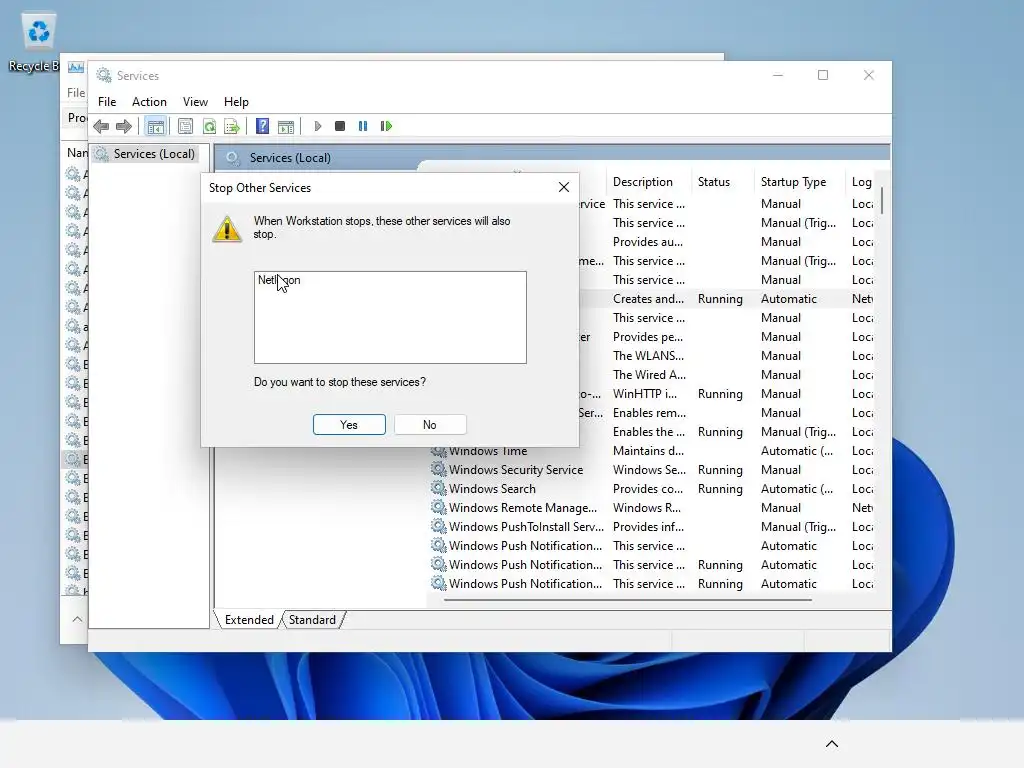
Task: Click the warning icon in Stop Other Services dialog
Action: point(227,229)
